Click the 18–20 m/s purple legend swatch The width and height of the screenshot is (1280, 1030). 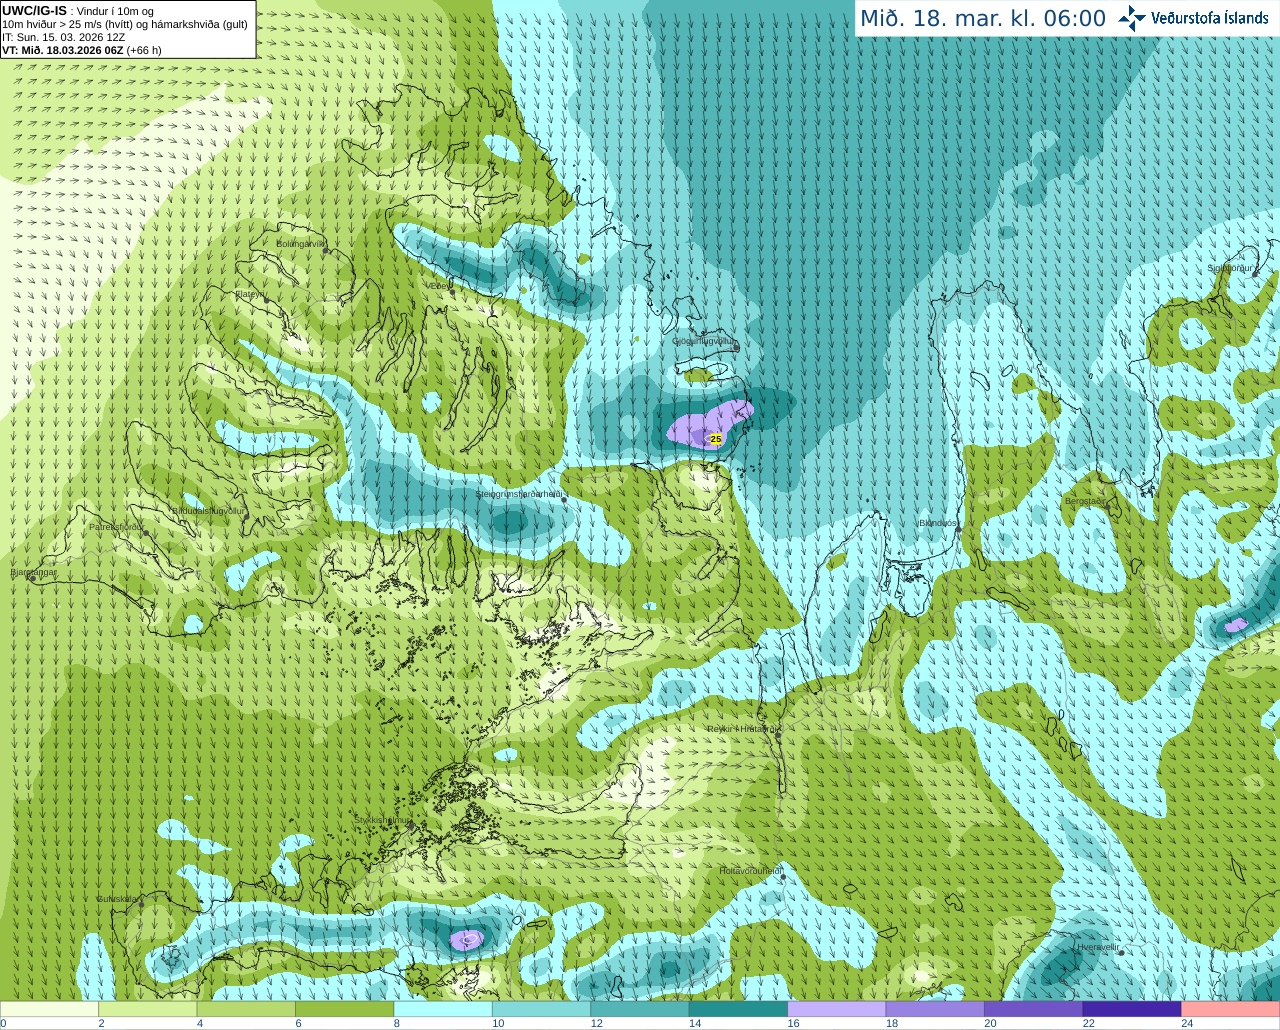pos(935,1009)
